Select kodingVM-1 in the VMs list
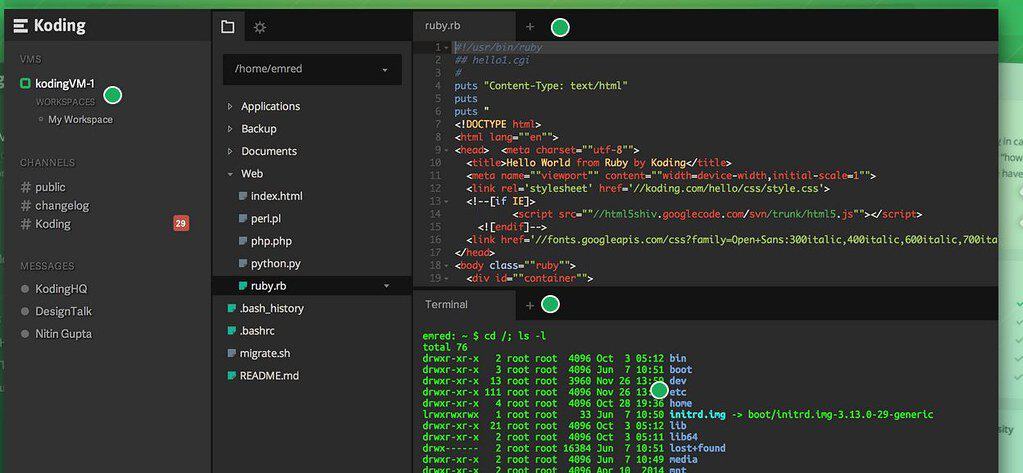1023x473 pixels. click(65, 84)
